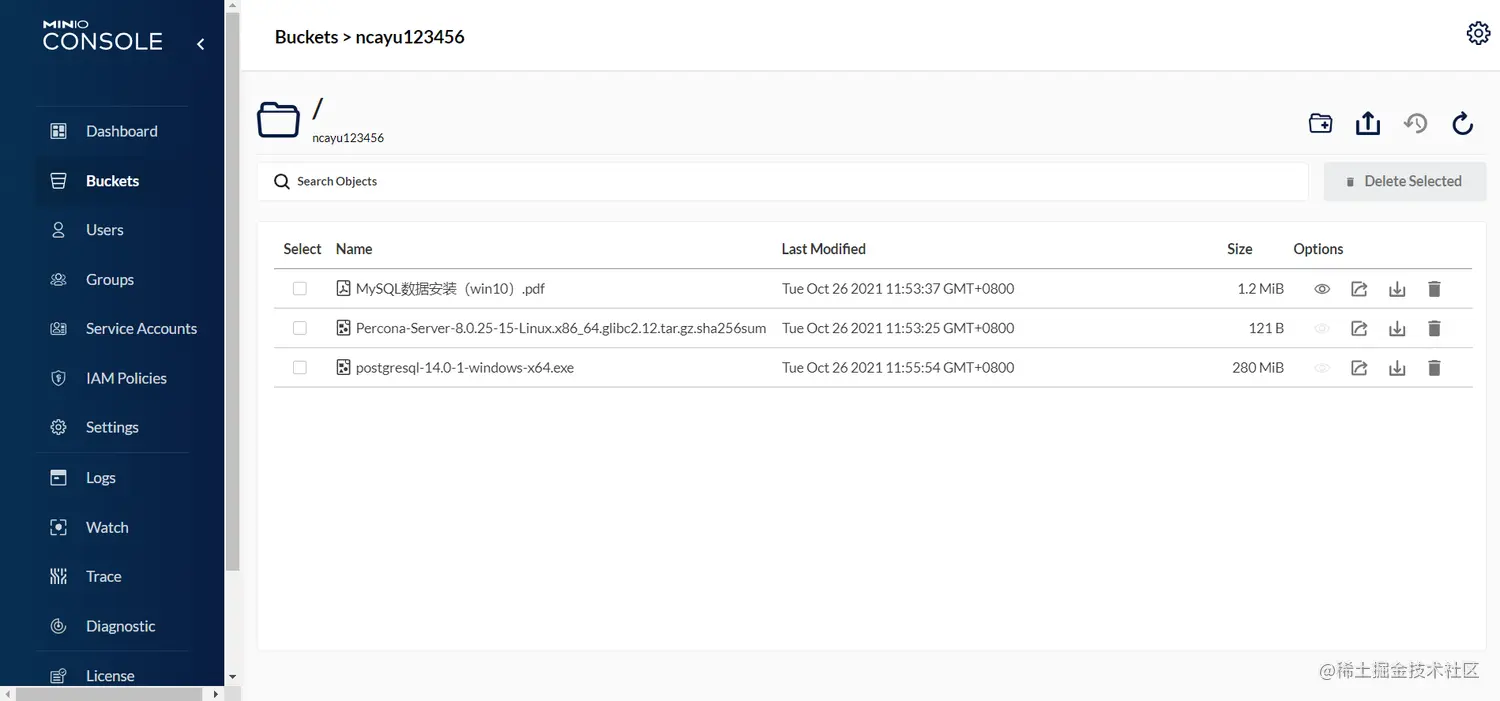Select the checkbox for the MySQL pdf file
Image resolution: width=1500 pixels, height=701 pixels.
[300, 288]
